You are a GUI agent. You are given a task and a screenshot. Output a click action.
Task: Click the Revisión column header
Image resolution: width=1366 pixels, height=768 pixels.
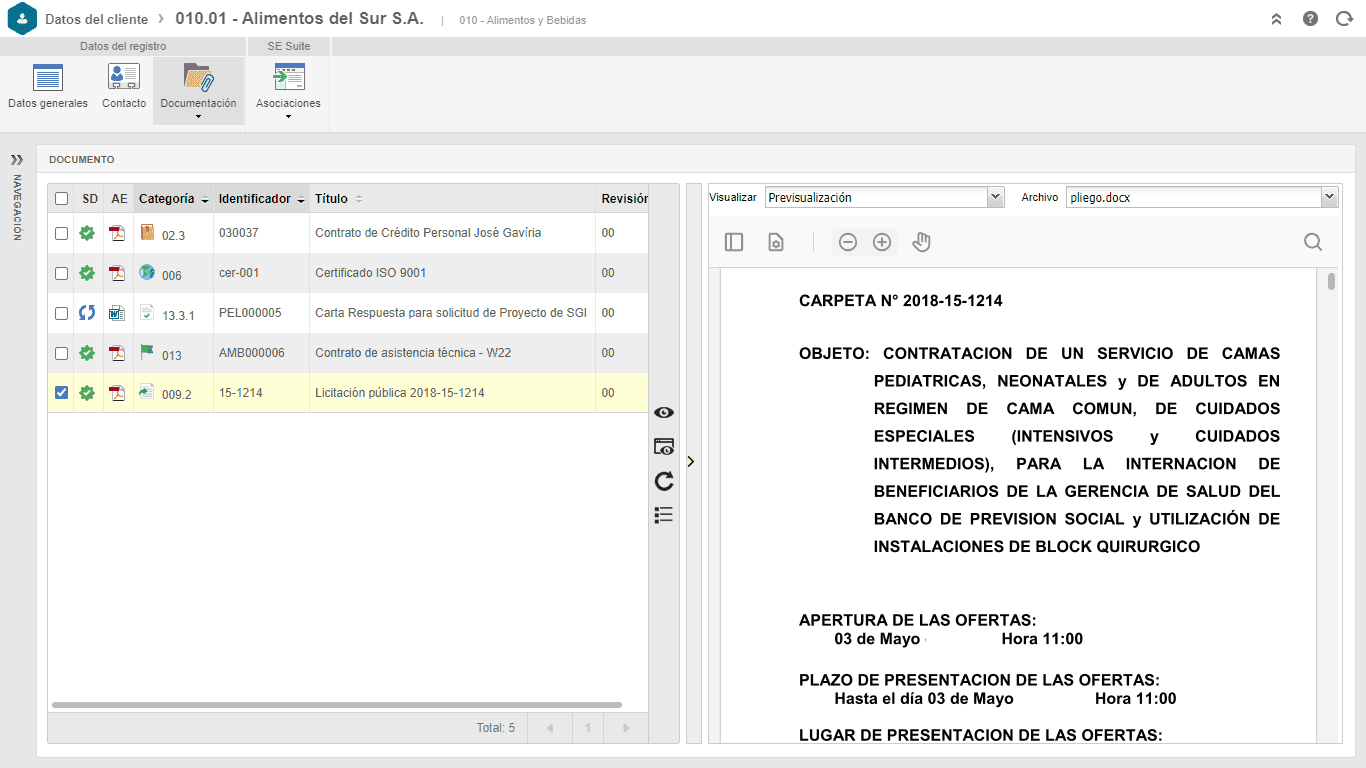(x=624, y=199)
